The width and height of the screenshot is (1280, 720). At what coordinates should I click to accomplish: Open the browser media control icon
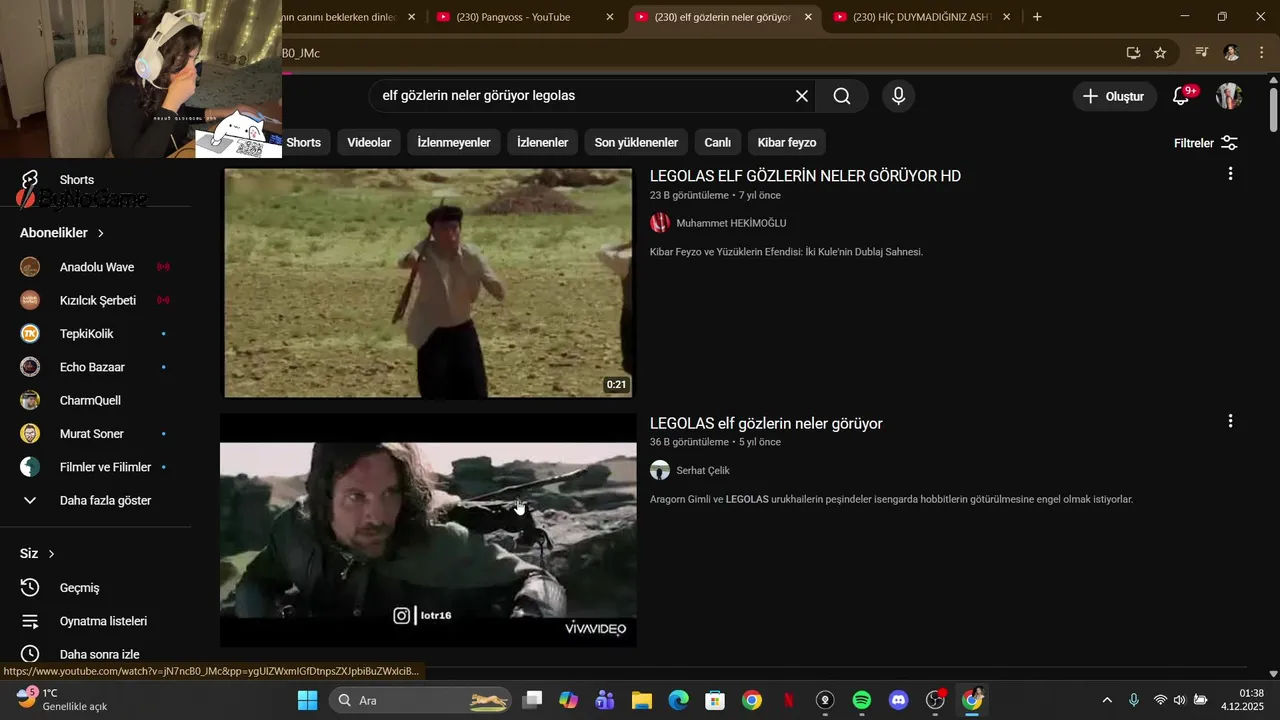point(1202,53)
